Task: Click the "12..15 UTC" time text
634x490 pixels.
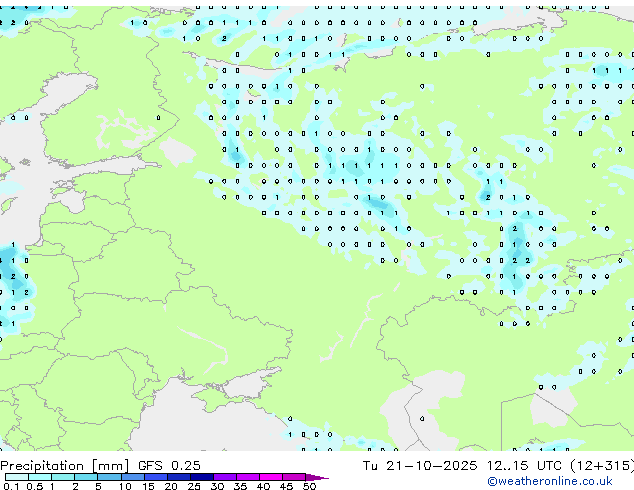Action: coord(524,466)
